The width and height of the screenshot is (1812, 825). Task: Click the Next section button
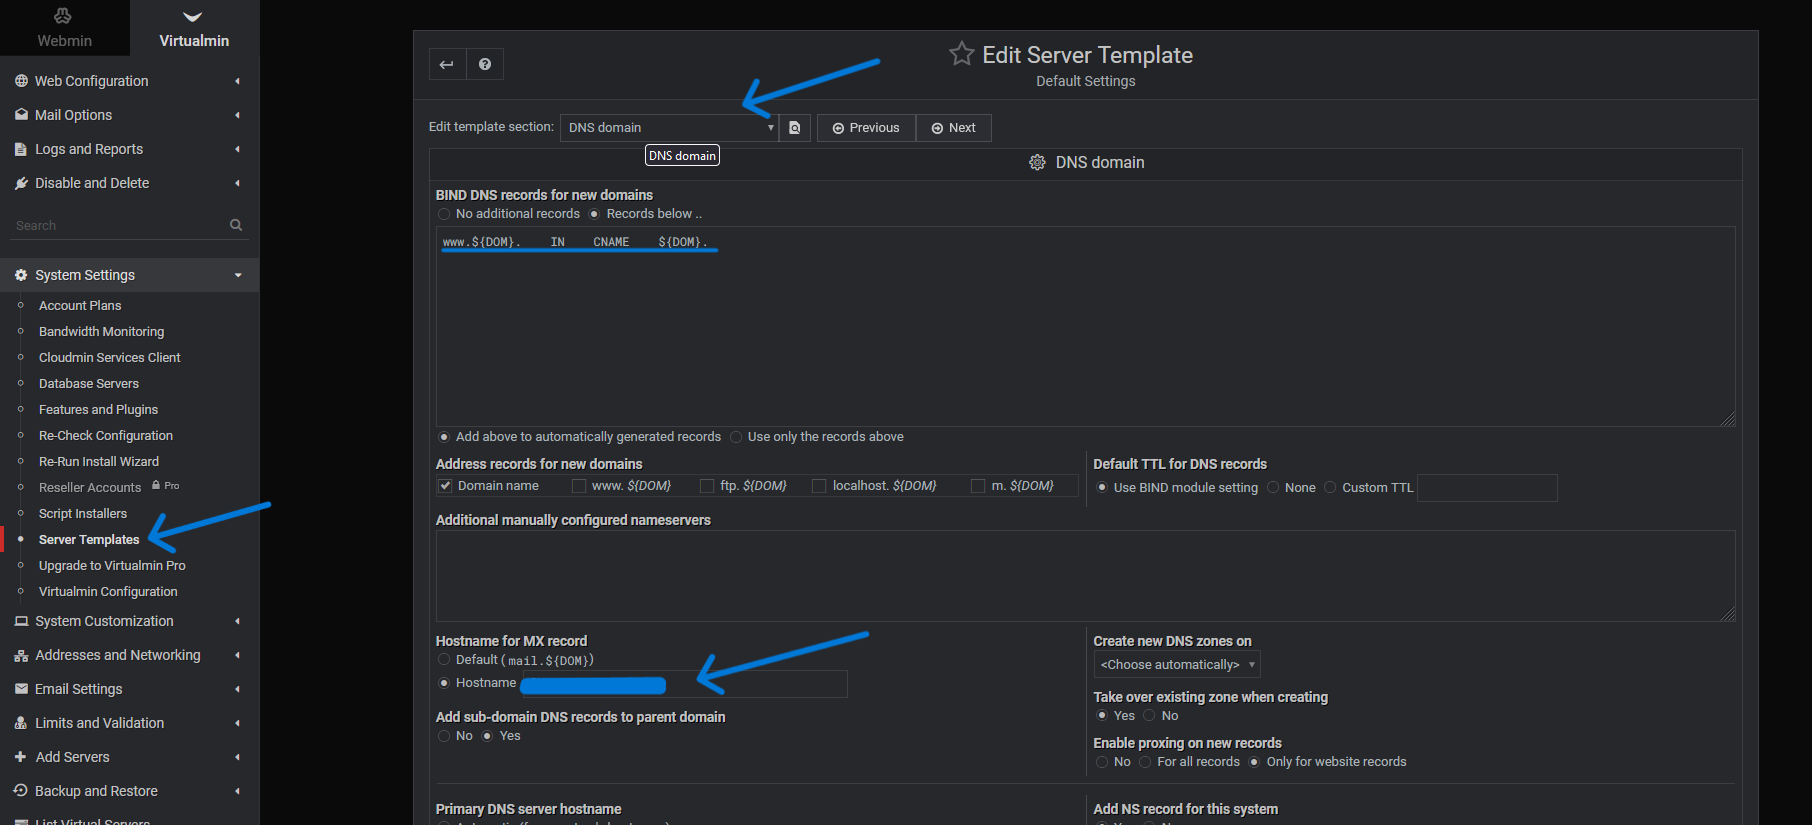(x=953, y=128)
